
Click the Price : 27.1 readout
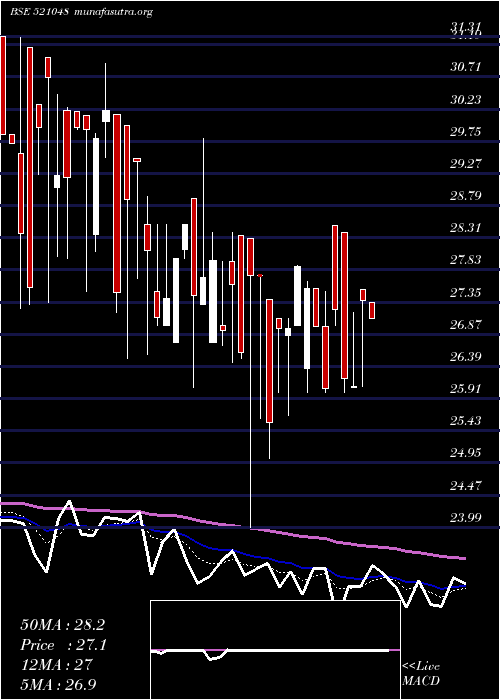tap(63, 645)
